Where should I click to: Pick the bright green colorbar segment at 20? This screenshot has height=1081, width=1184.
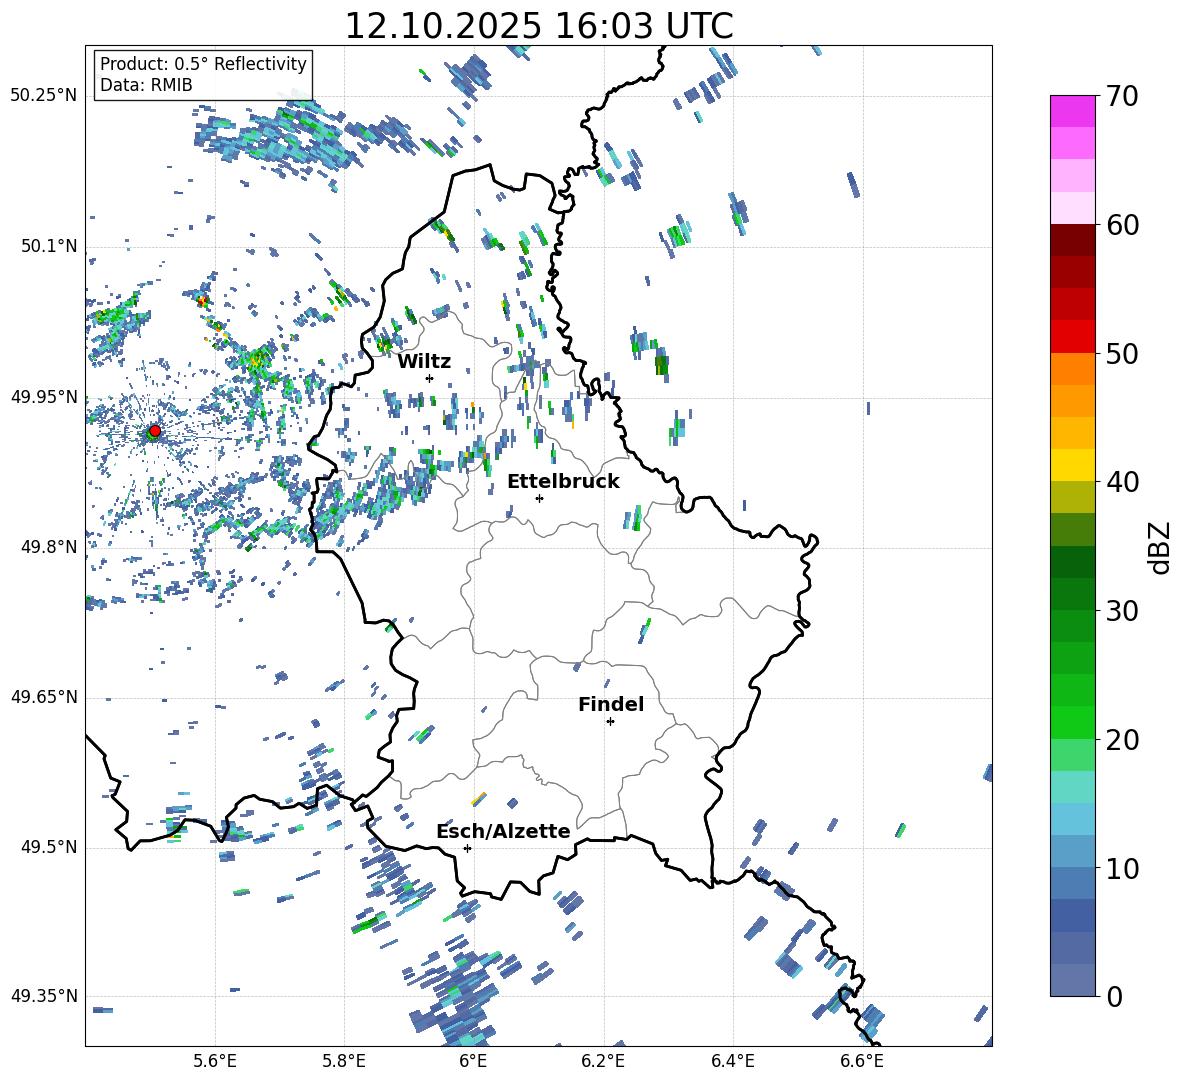click(x=1072, y=722)
